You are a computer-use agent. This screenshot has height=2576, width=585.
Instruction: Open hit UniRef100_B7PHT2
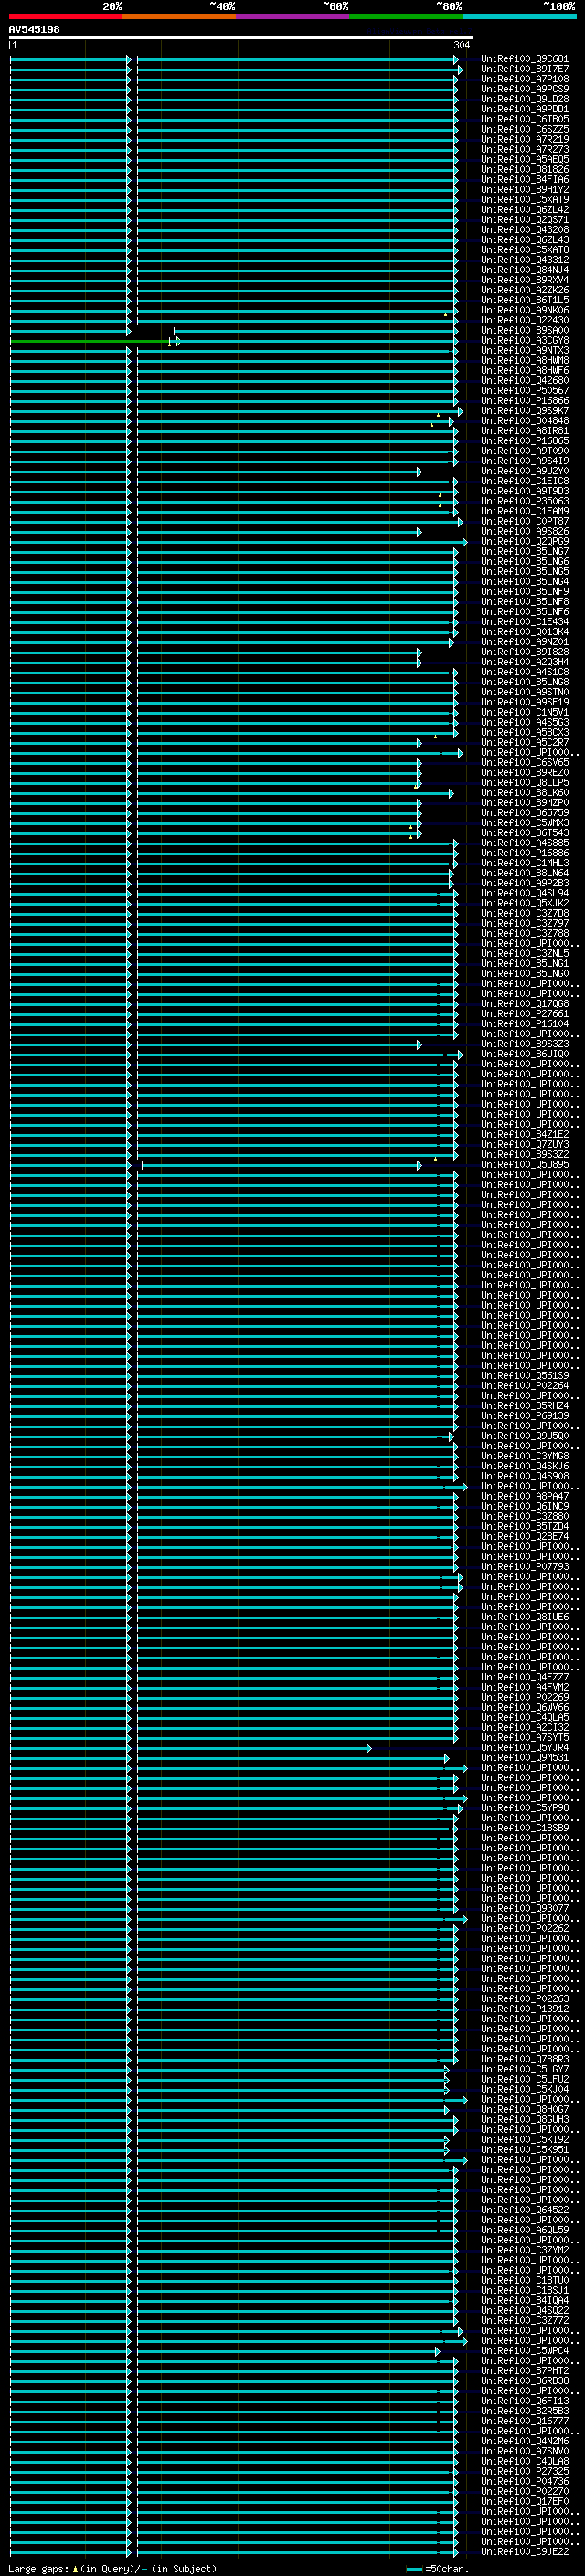525,2370
